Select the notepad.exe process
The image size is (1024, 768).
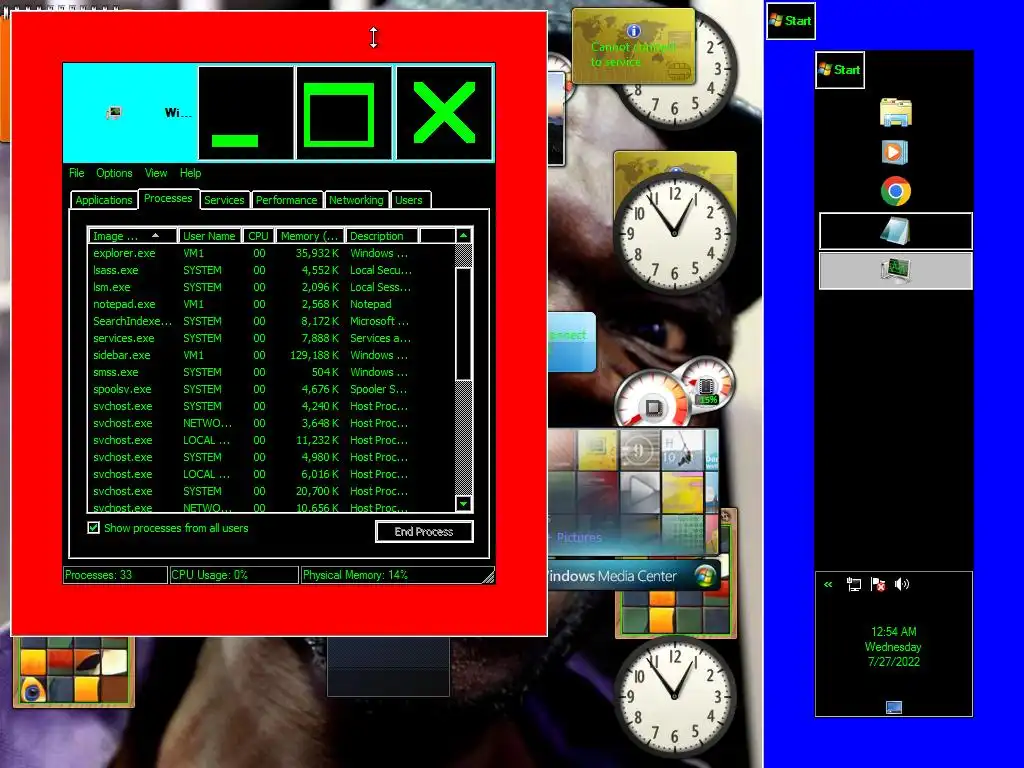pos(271,304)
